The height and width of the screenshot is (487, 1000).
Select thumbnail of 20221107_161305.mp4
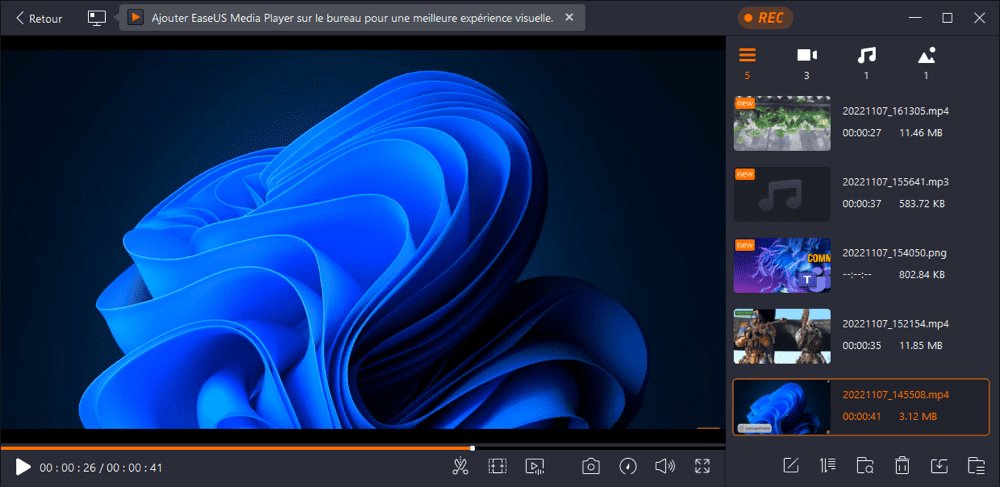[x=782, y=124]
